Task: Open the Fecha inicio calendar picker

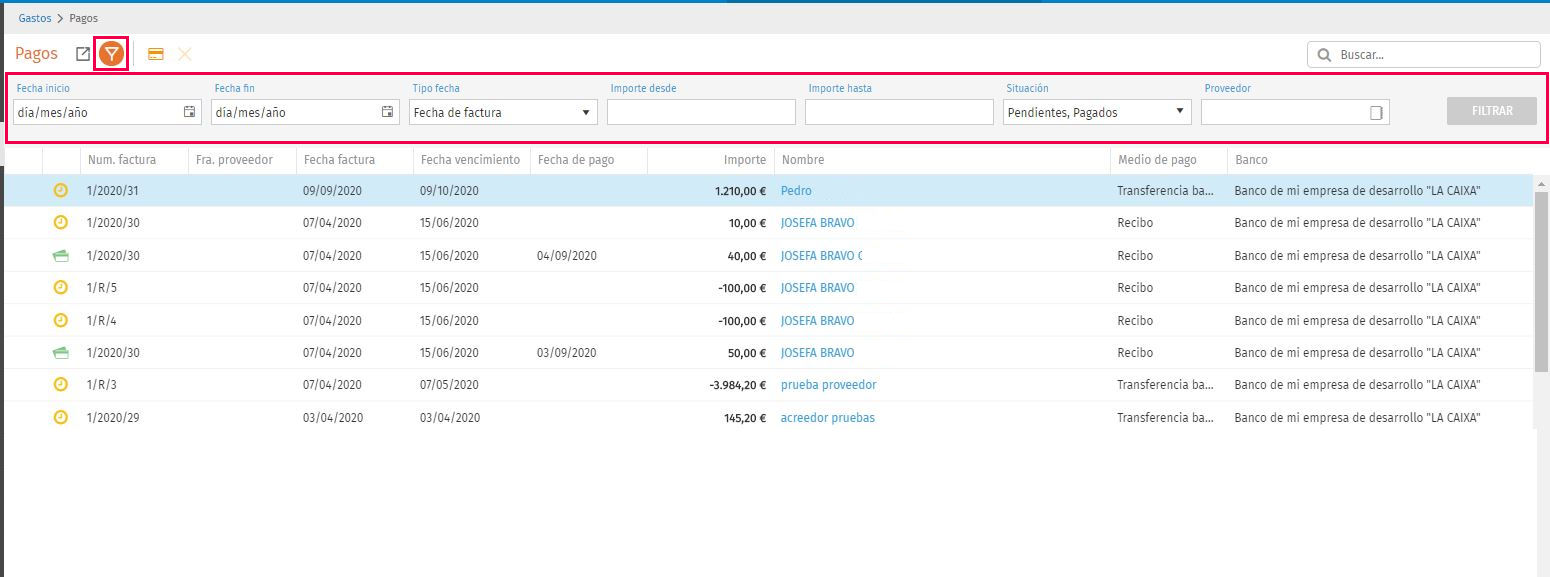Action: [x=189, y=112]
